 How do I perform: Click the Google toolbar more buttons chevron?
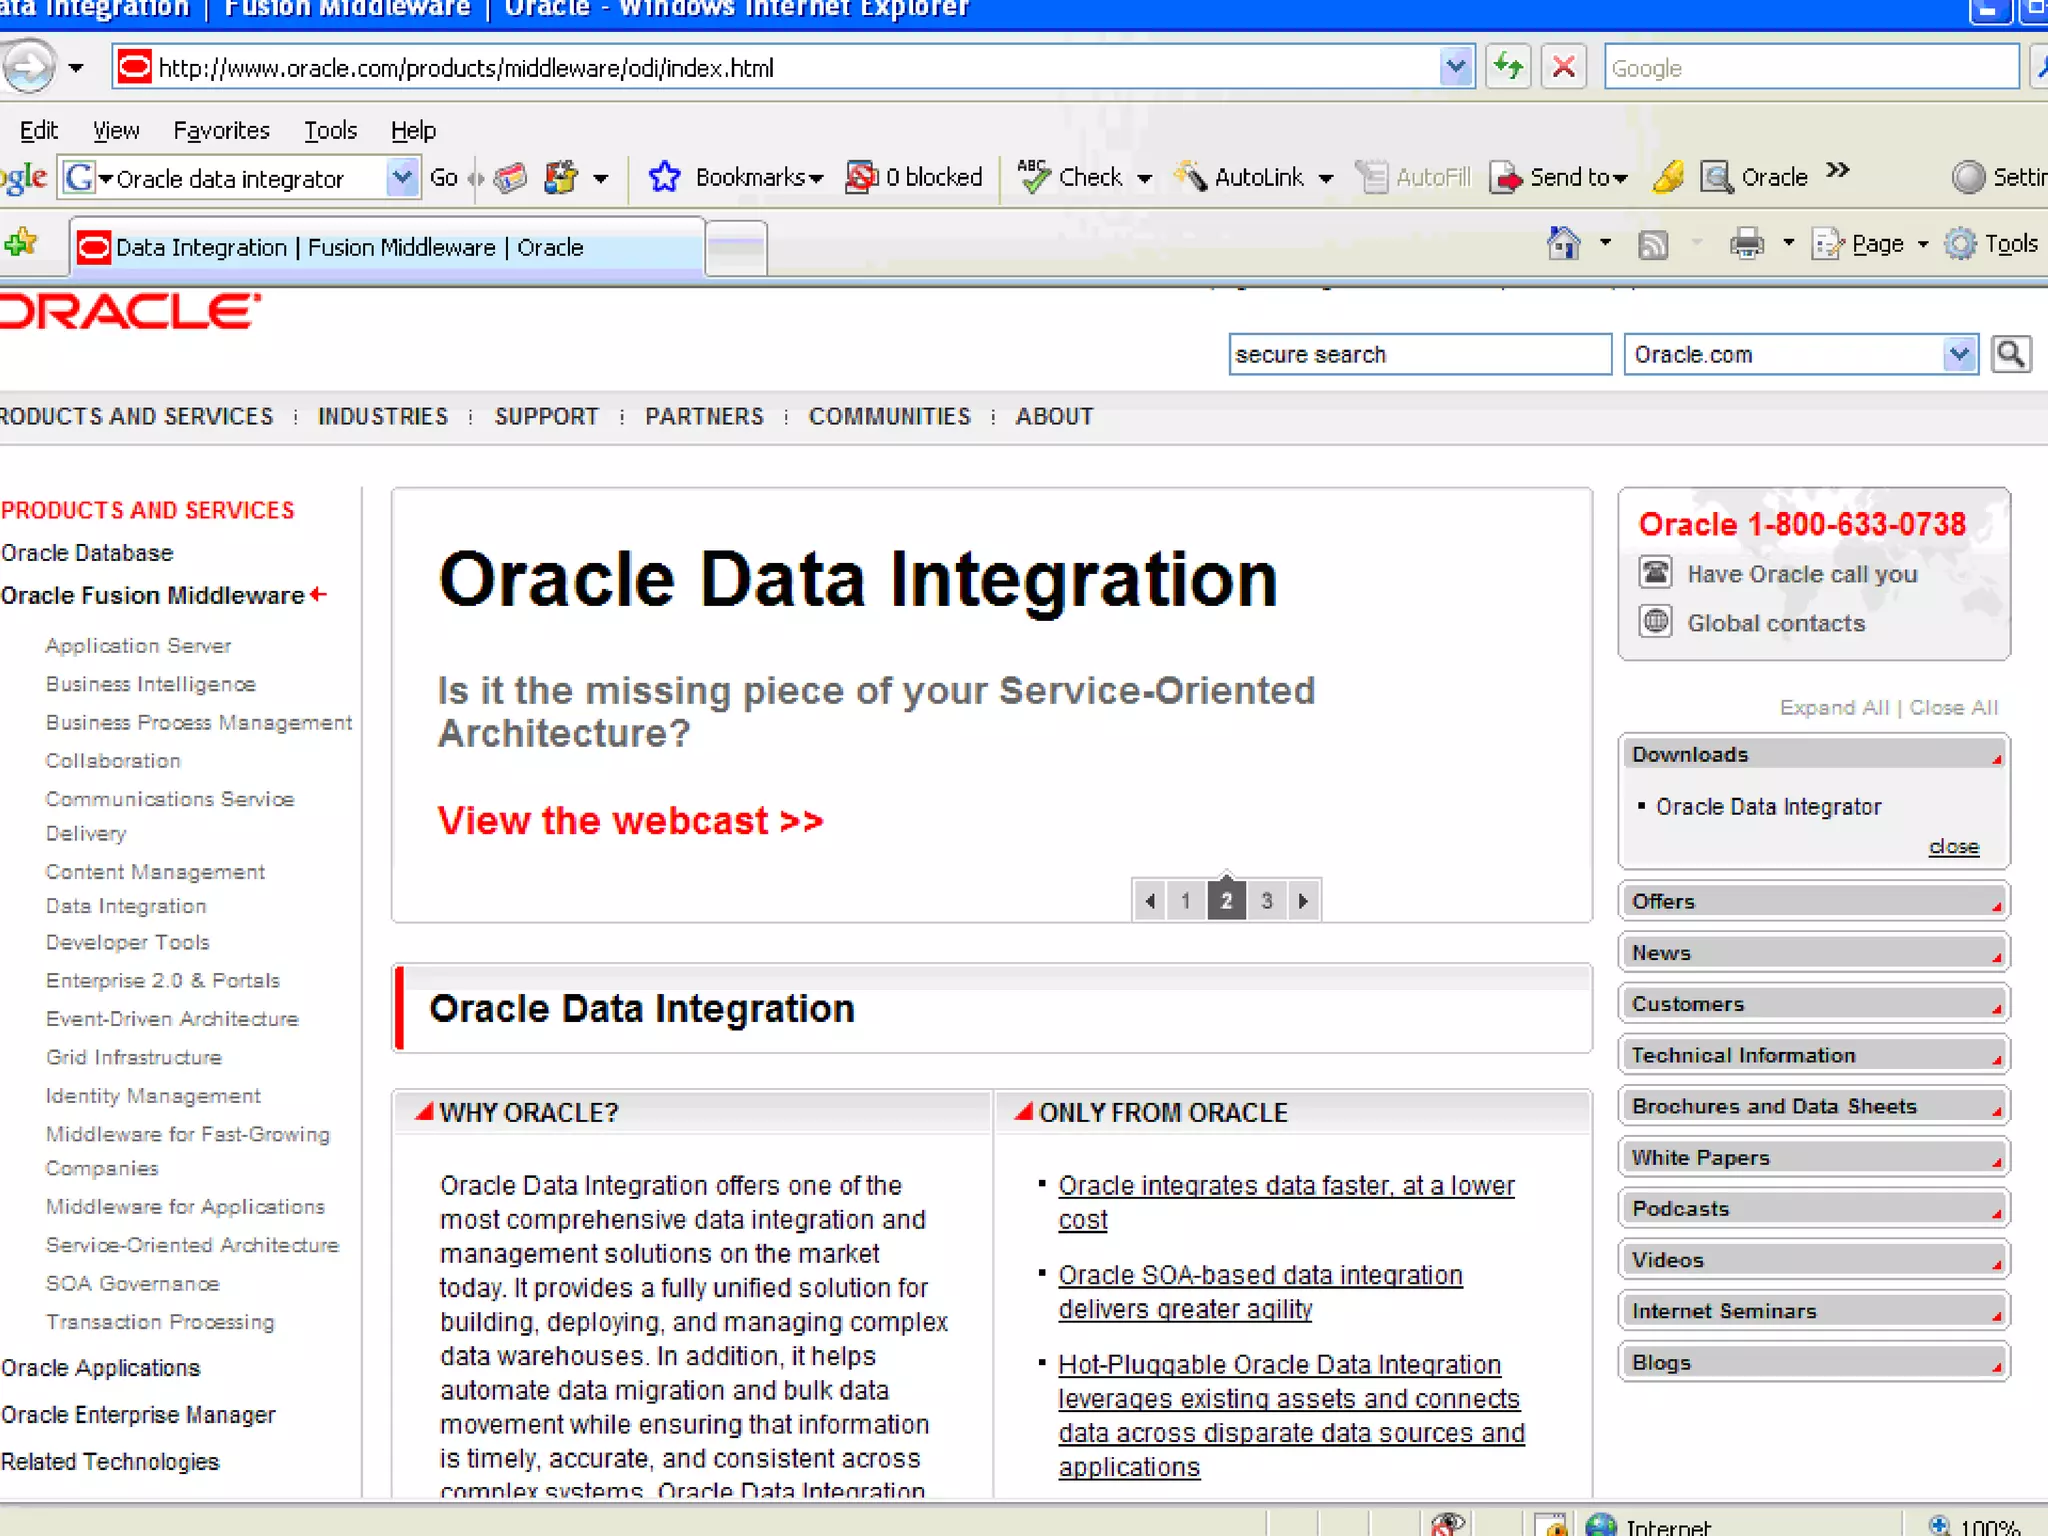click(1838, 170)
